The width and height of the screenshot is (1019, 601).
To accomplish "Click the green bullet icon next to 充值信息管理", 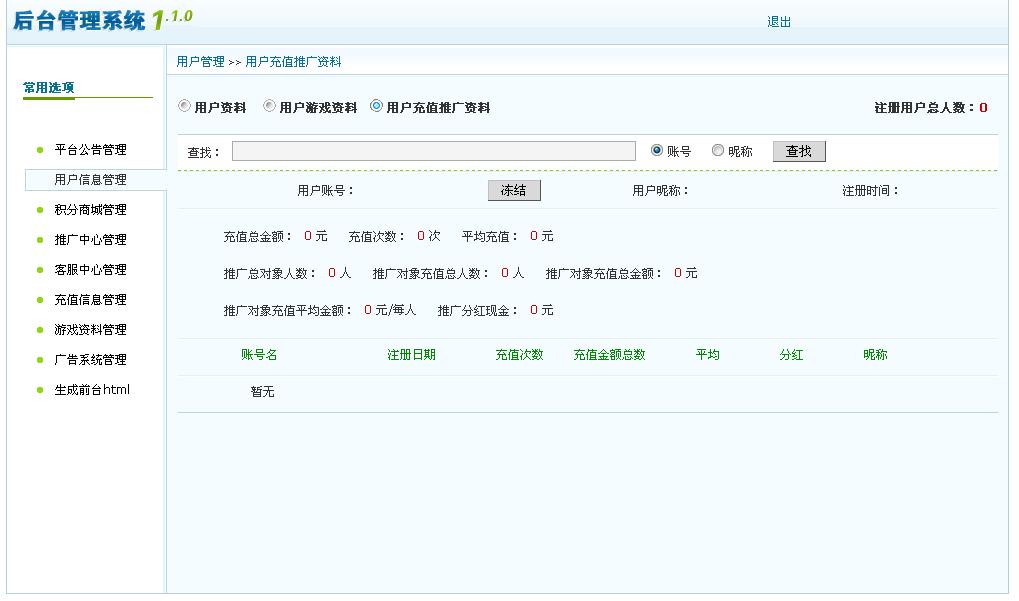I will (x=40, y=300).
